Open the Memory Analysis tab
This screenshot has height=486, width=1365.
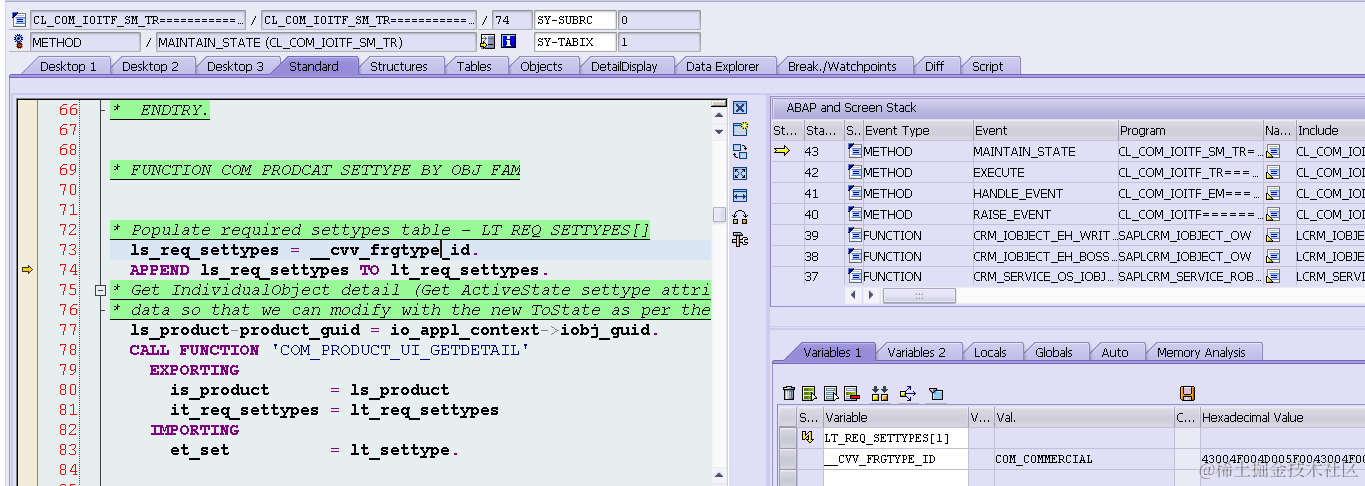pyautogui.click(x=1201, y=352)
